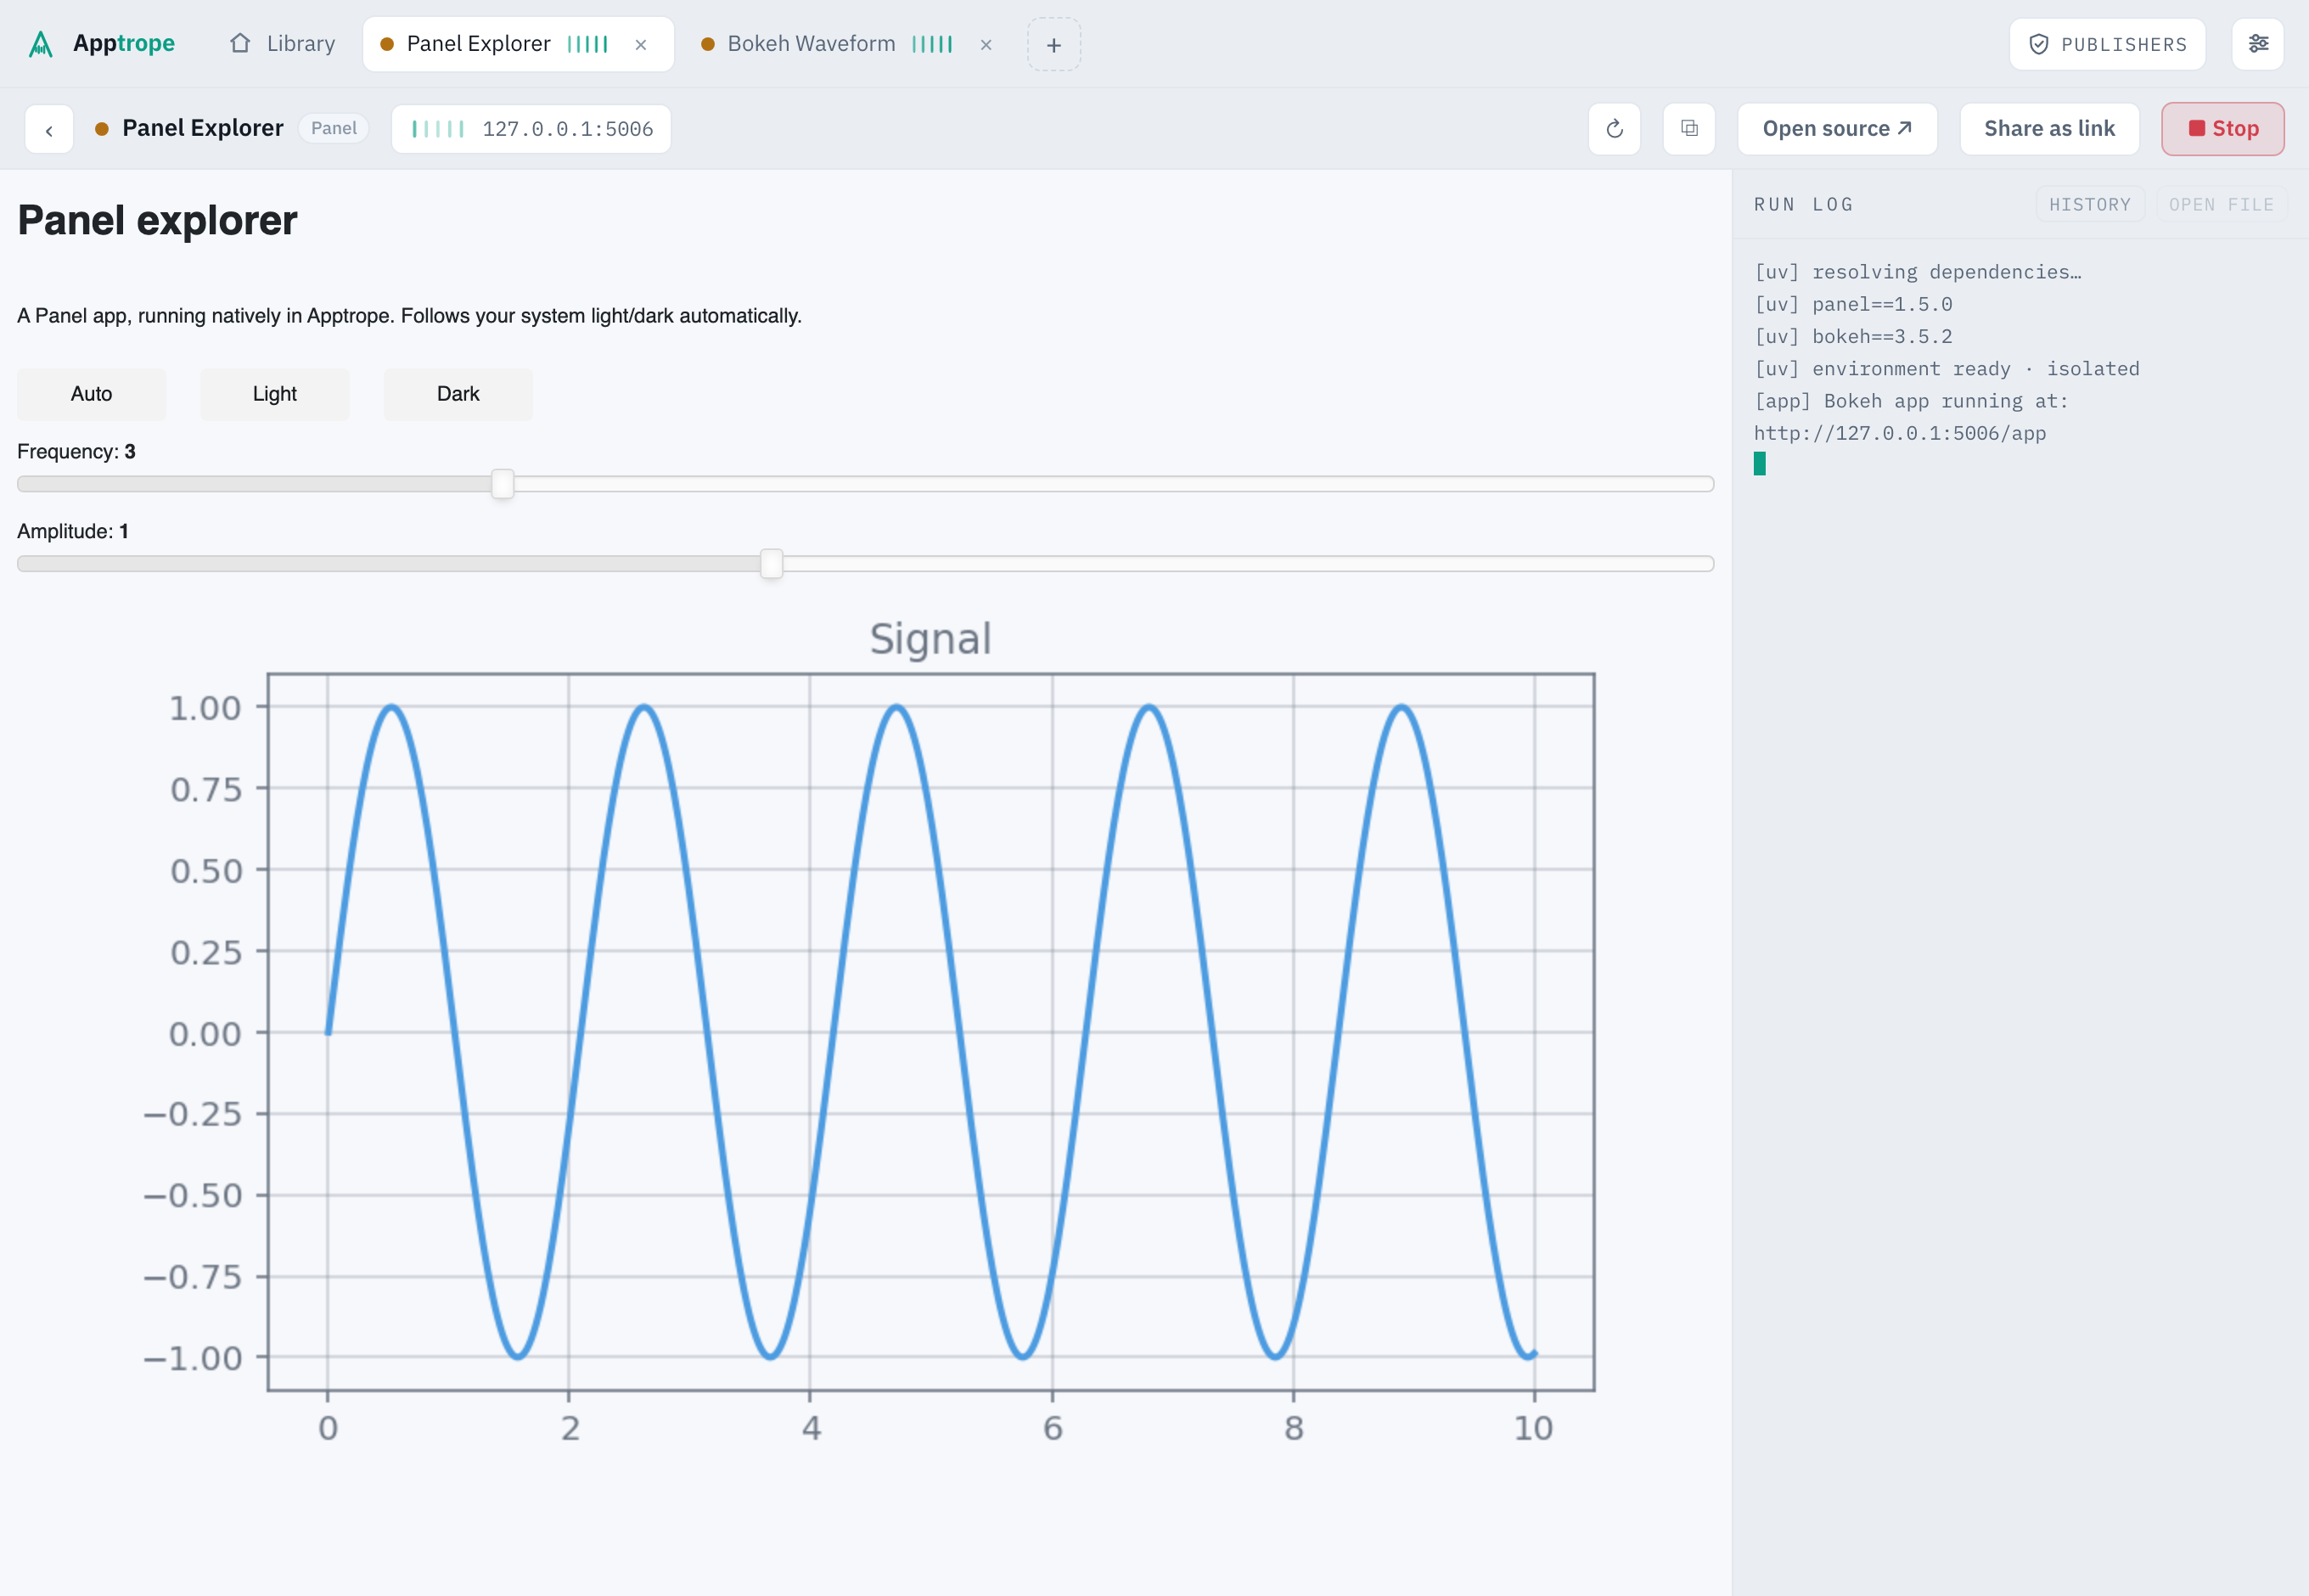Viewport: 2309px width, 1596px height.
Task: Click the app description paragraph text
Action: 410,316
